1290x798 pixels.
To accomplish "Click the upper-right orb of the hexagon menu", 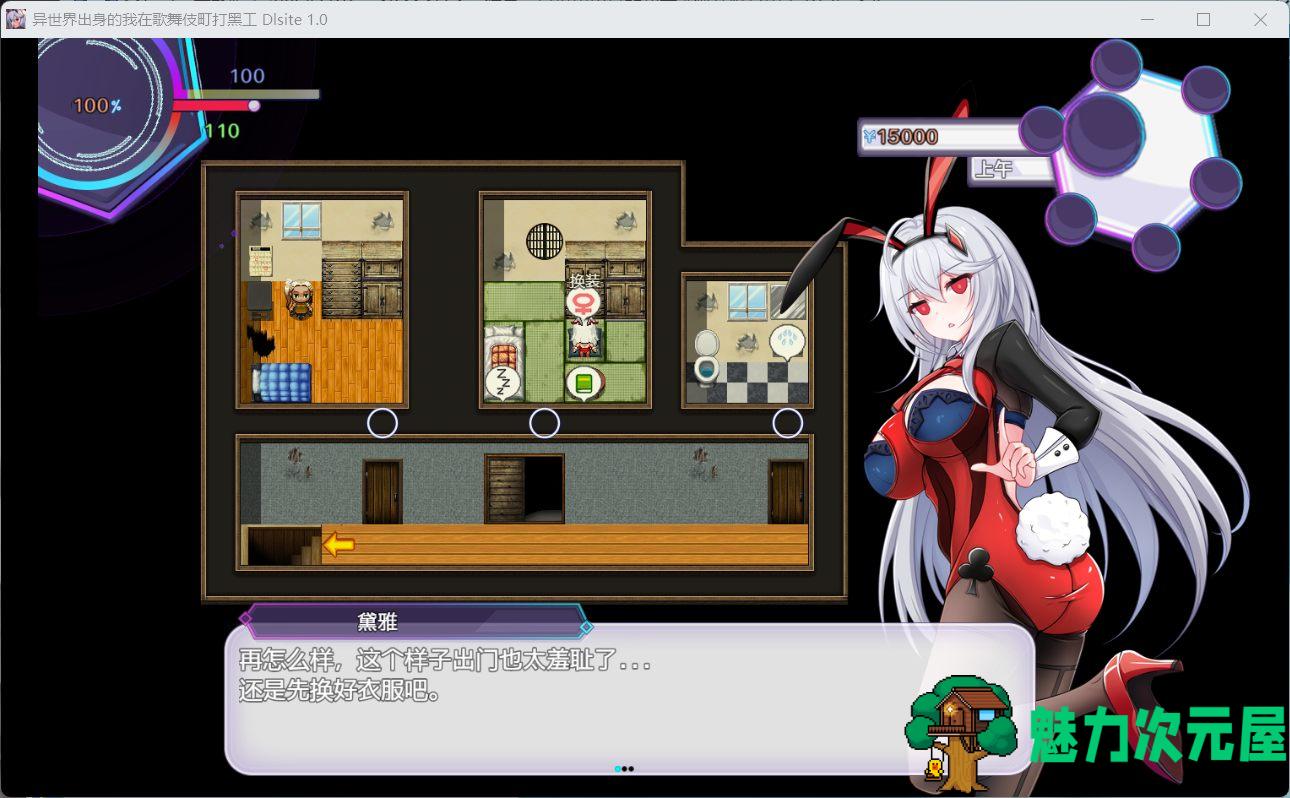I will 1205,90.
